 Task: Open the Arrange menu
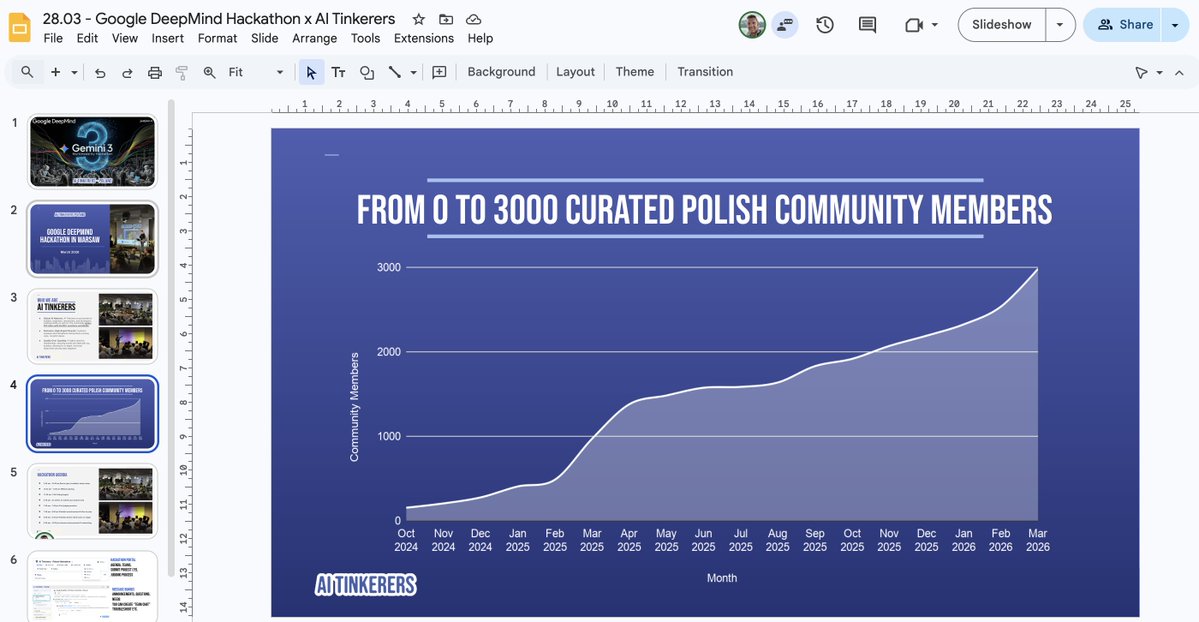click(x=314, y=38)
